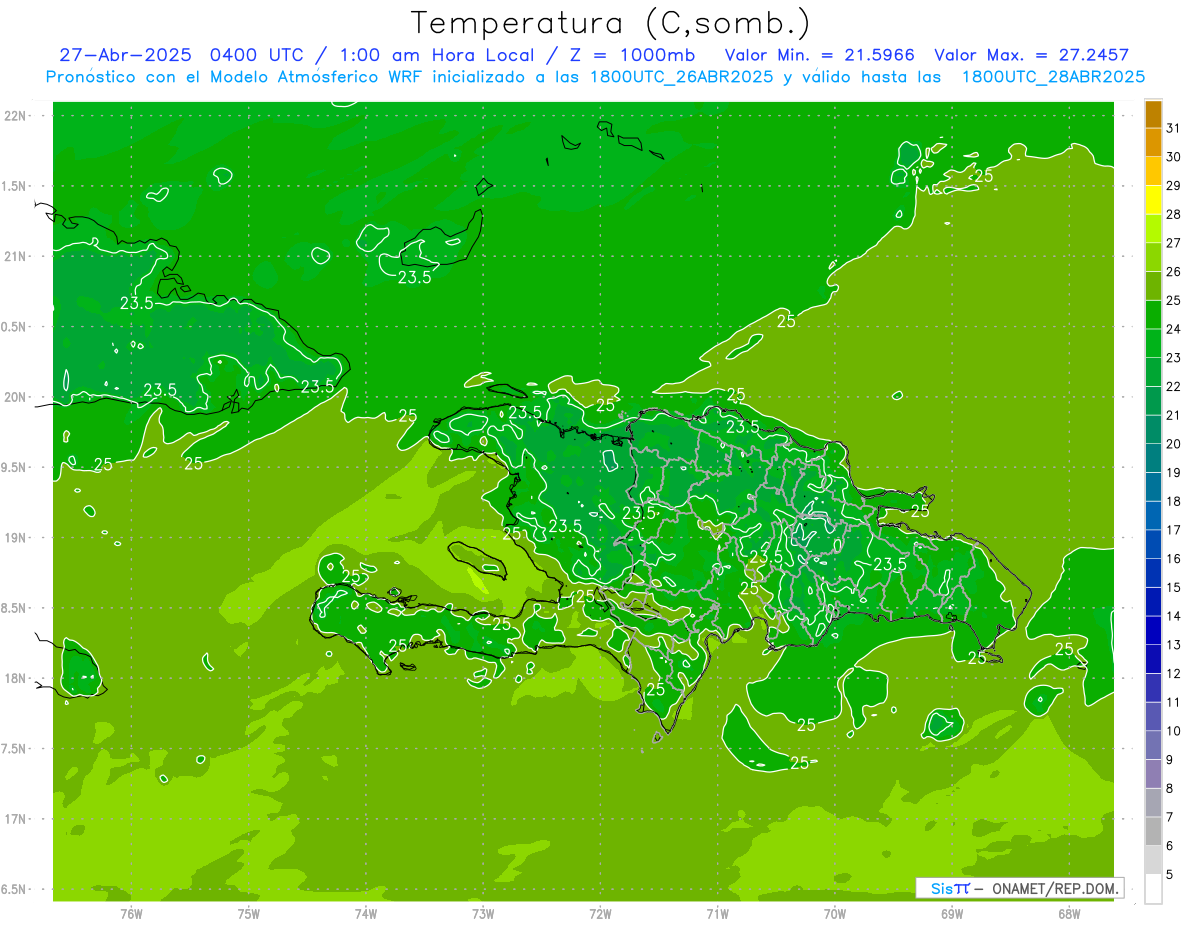The width and height of the screenshot is (1200, 927).
Task: Click the "1800UTC_28ABR2025" valid-until time
Action: (1053, 77)
